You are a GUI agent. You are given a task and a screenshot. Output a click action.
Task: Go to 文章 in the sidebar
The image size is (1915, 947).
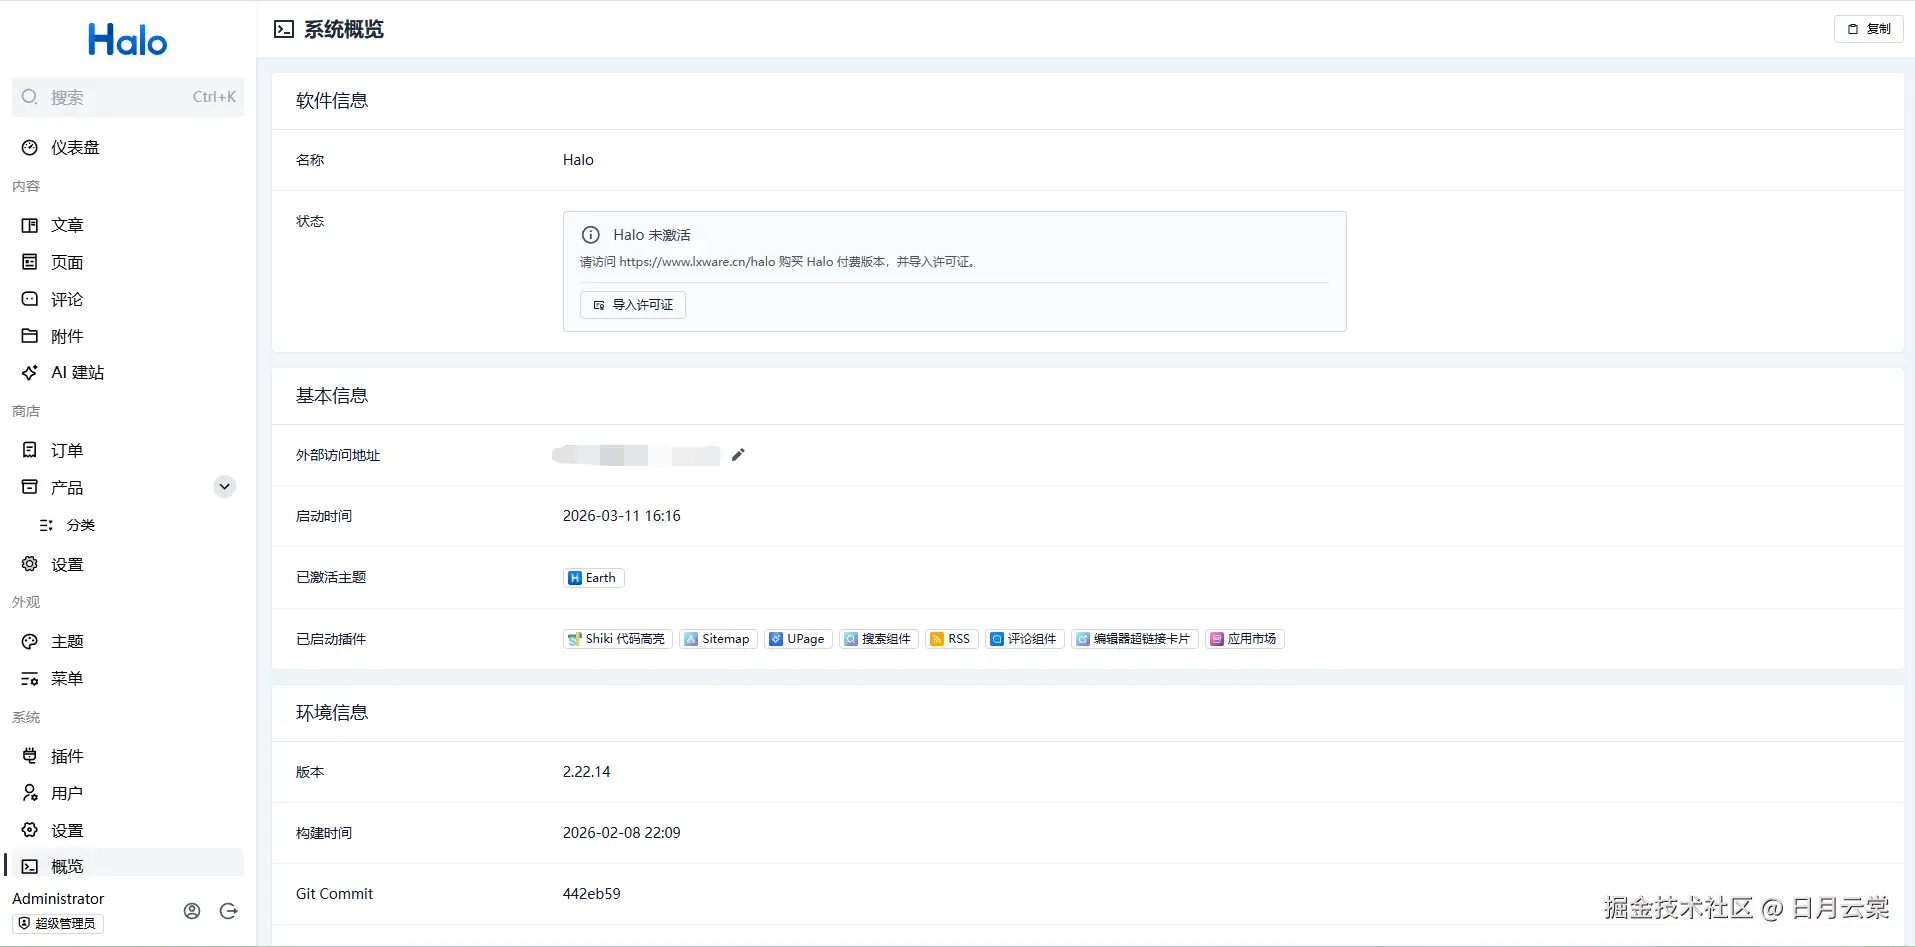tap(128, 225)
